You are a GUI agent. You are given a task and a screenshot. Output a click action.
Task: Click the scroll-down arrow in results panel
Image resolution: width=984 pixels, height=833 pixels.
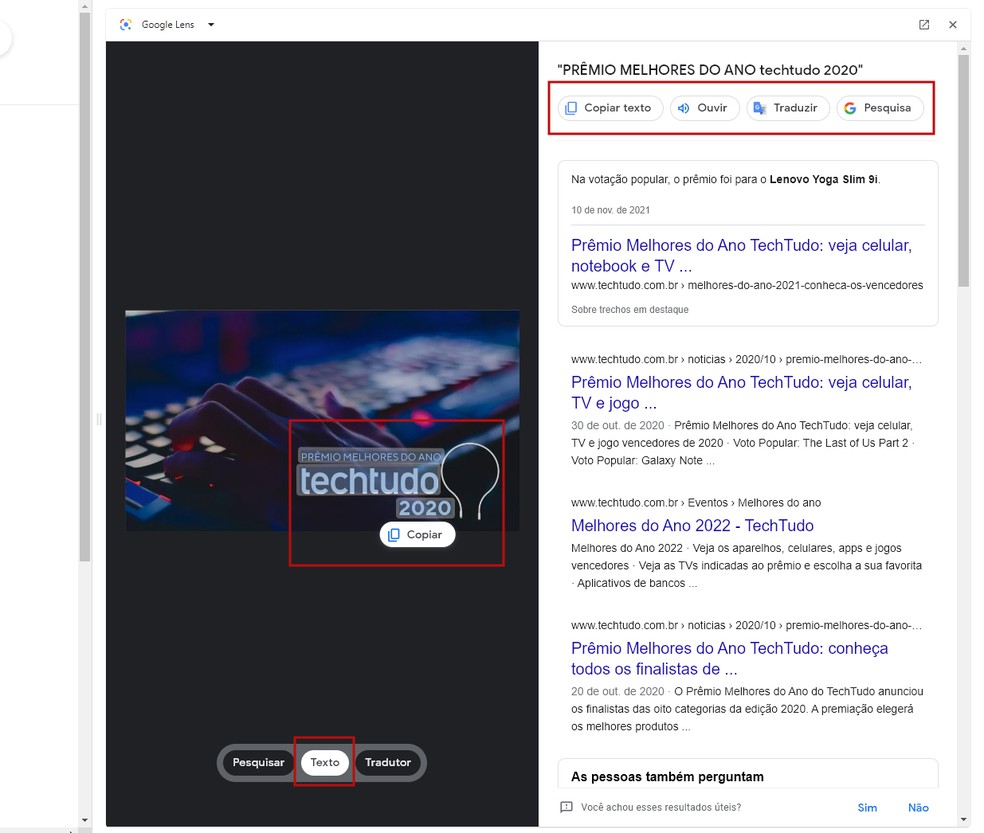(964, 820)
